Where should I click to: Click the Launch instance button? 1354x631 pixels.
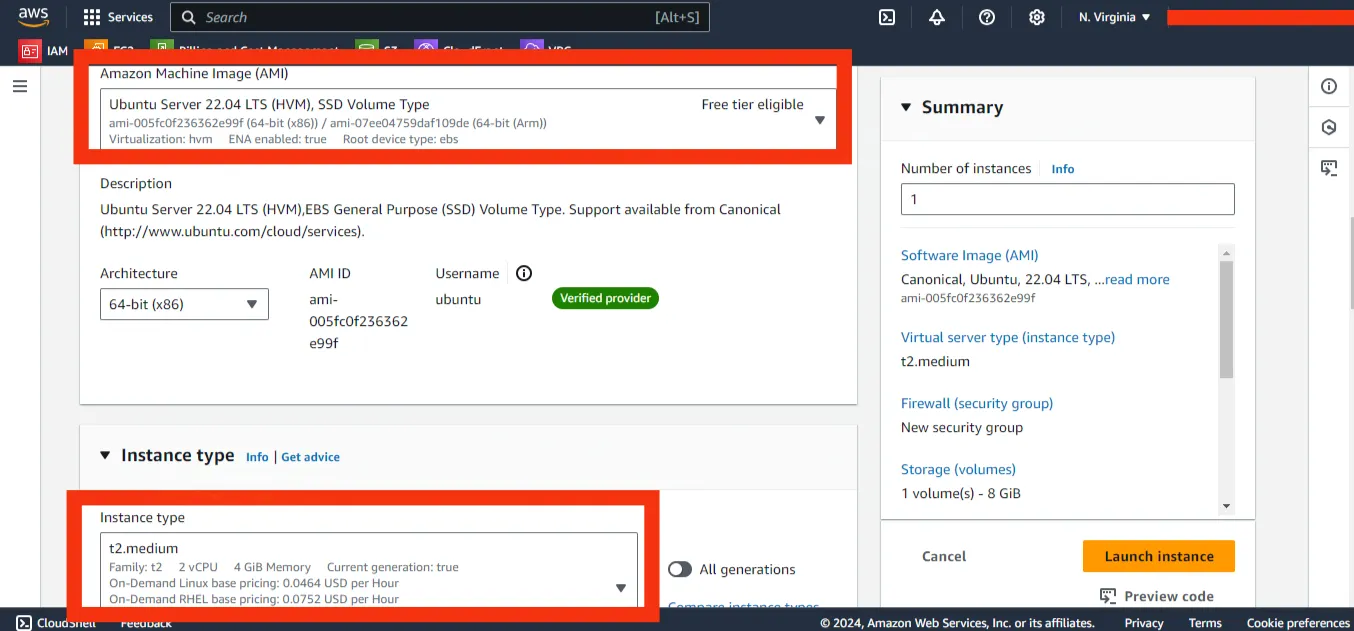tap(1158, 556)
